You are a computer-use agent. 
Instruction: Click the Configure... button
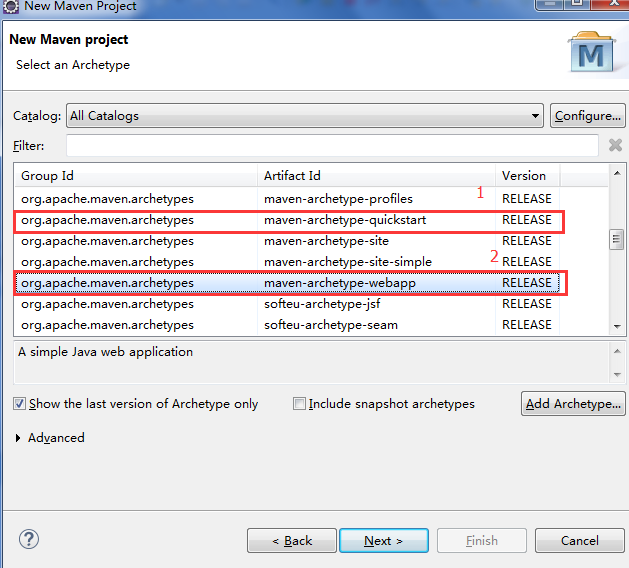(x=587, y=116)
